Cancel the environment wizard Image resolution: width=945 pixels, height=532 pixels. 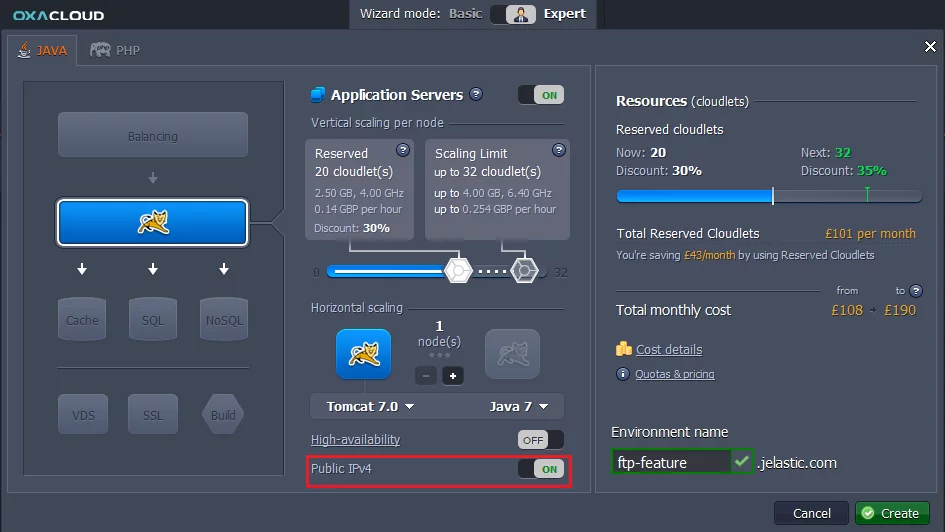811,513
